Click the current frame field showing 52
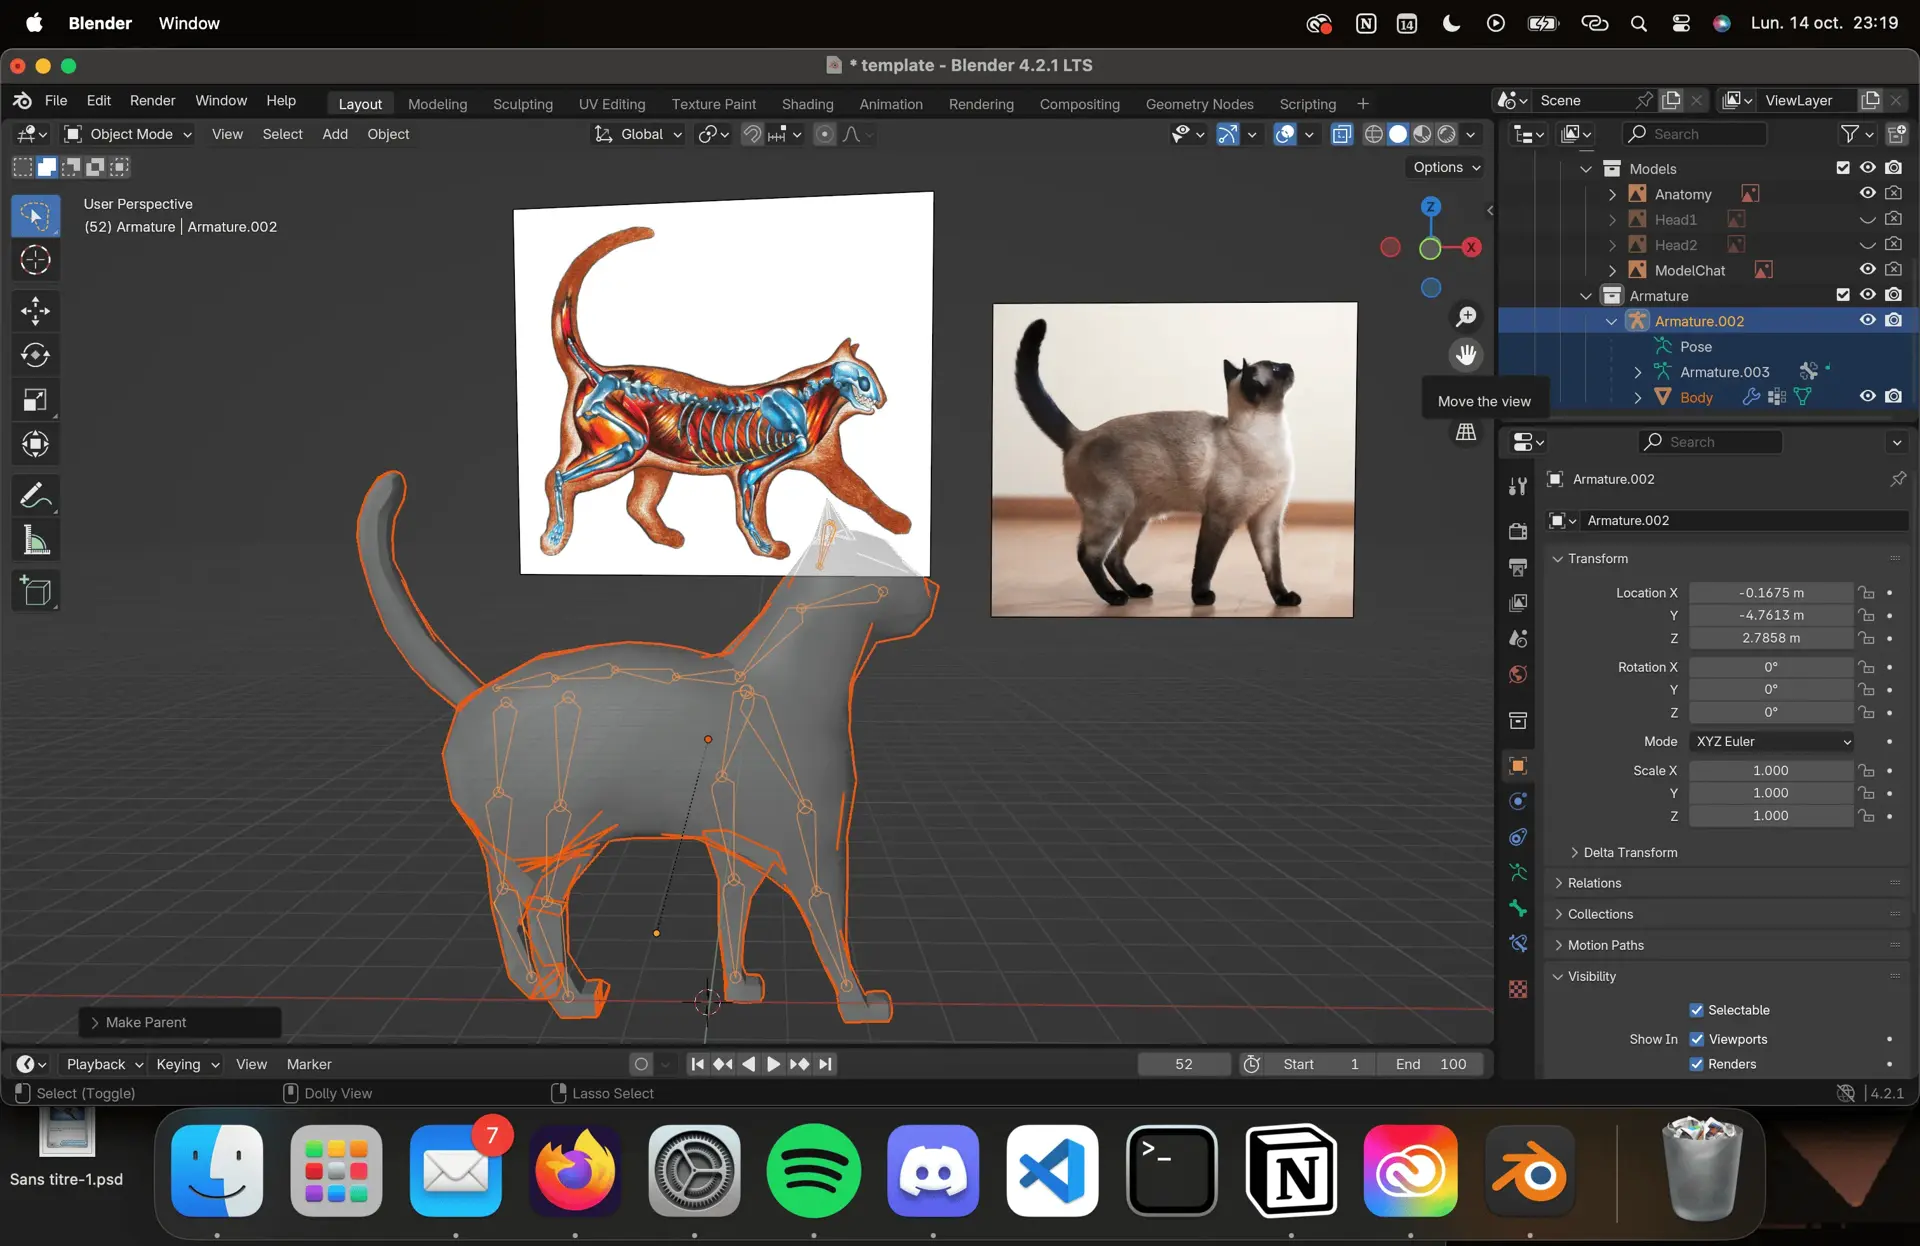Image resolution: width=1920 pixels, height=1246 pixels. click(x=1184, y=1064)
